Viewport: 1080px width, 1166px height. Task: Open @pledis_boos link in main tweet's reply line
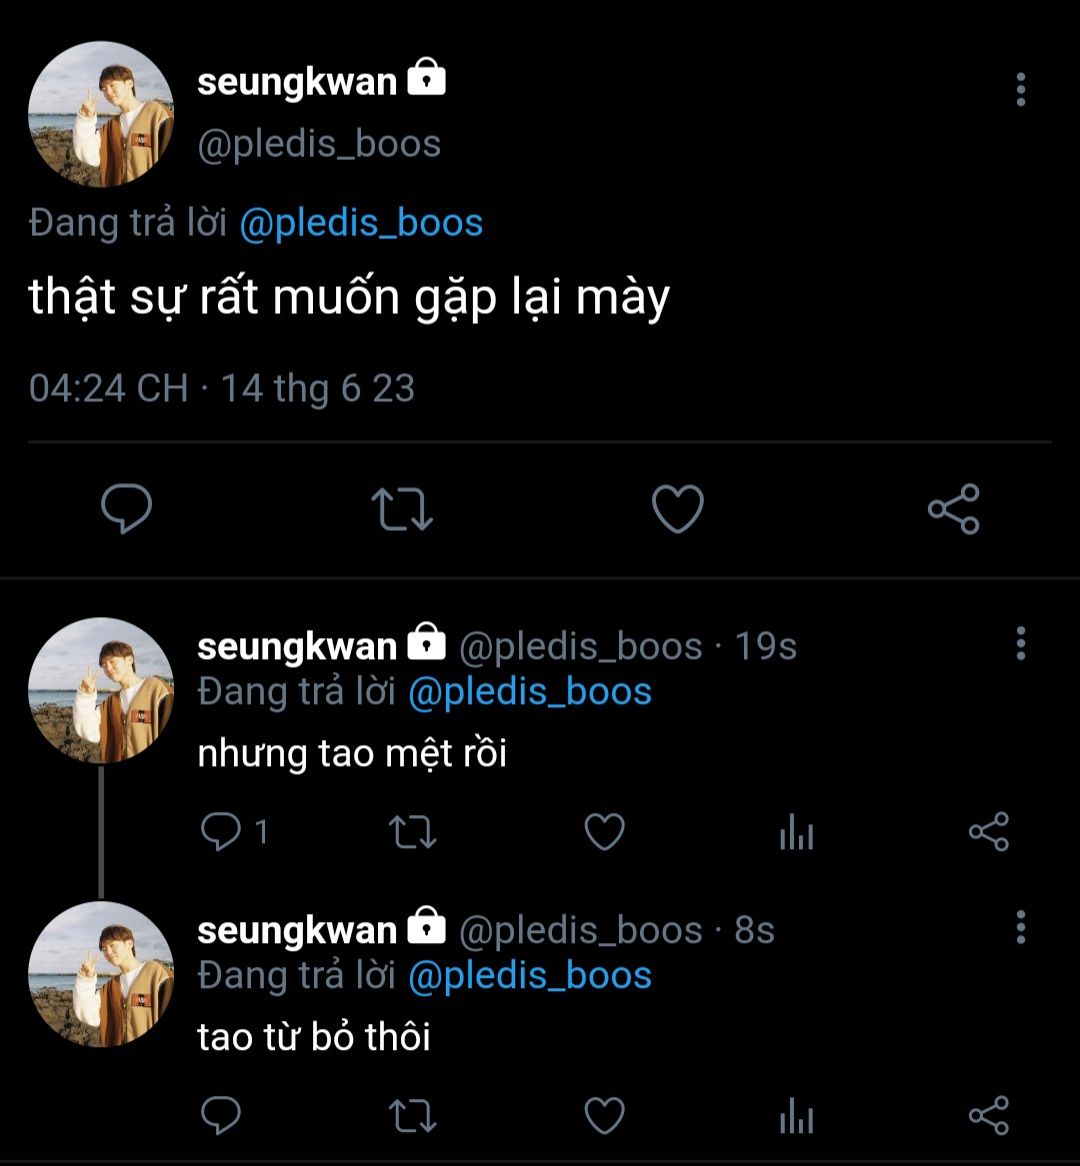(x=361, y=222)
